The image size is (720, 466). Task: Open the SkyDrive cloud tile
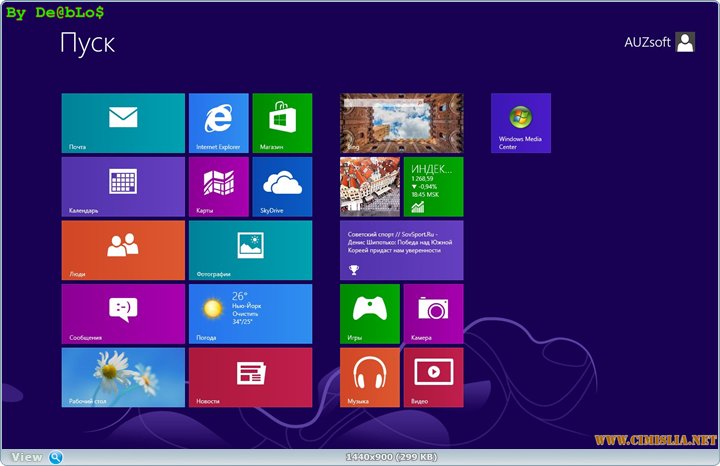tap(282, 186)
